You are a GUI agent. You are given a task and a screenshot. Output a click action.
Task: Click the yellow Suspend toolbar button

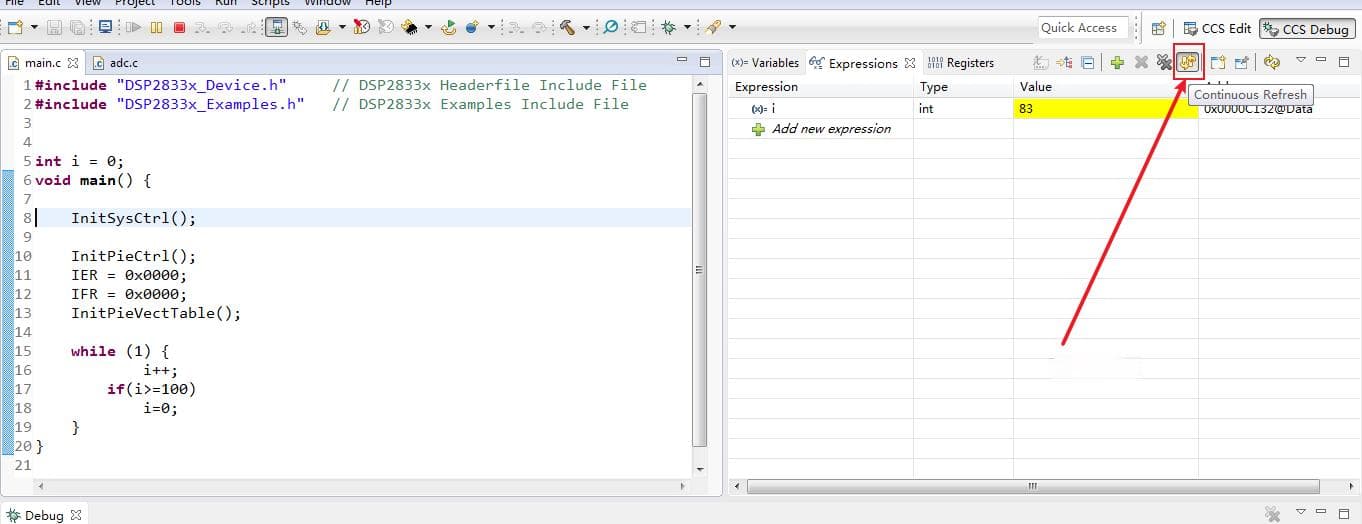tap(156, 27)
